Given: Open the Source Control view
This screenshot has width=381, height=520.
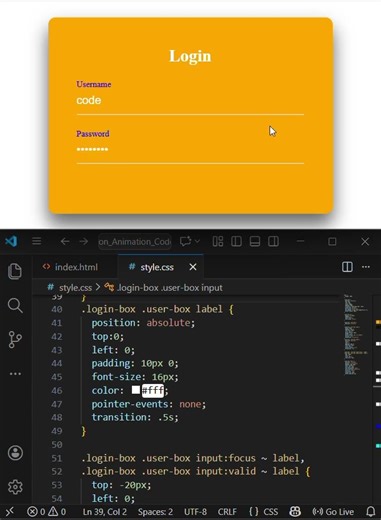Looking at the screenshot, I should point(15,339).
